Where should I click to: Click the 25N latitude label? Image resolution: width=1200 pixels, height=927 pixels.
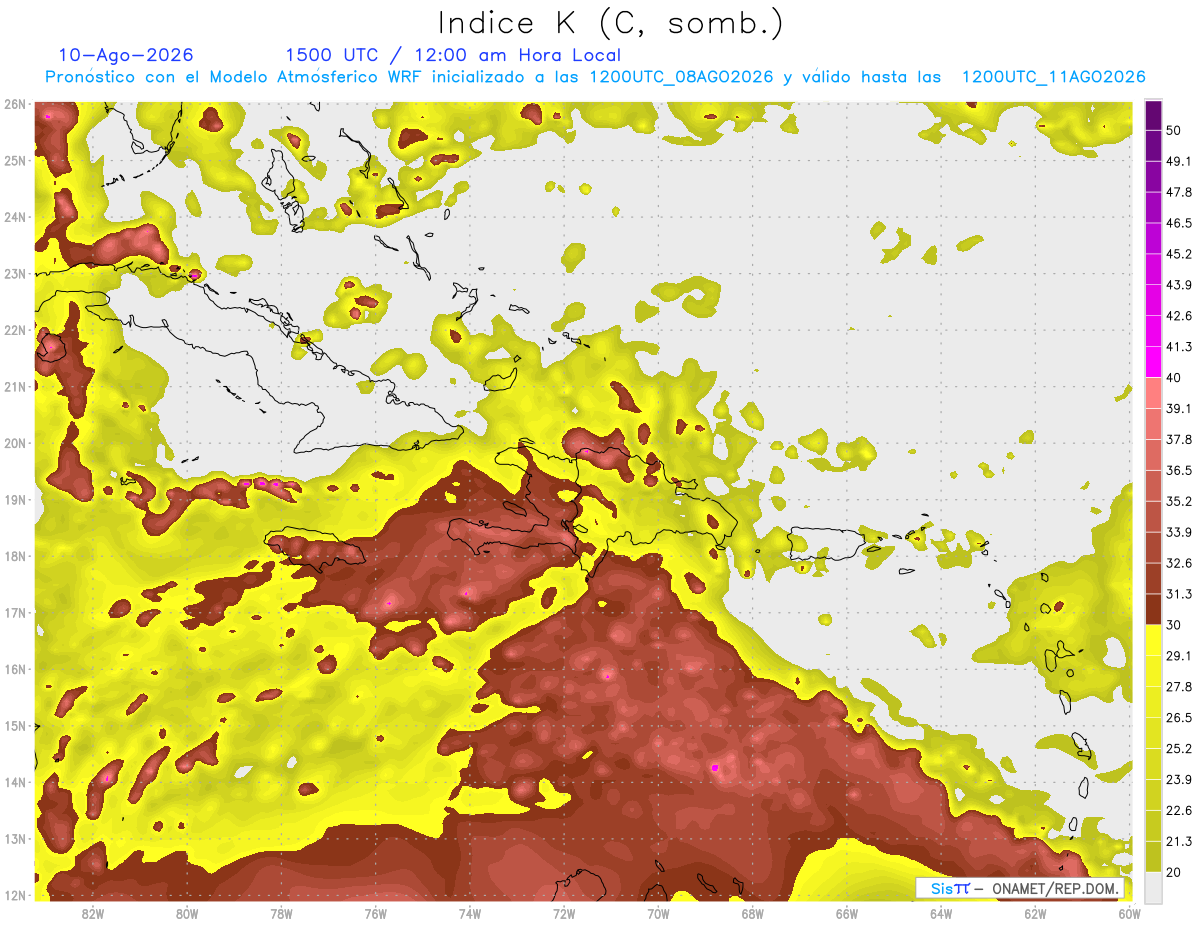pos(14,160)
